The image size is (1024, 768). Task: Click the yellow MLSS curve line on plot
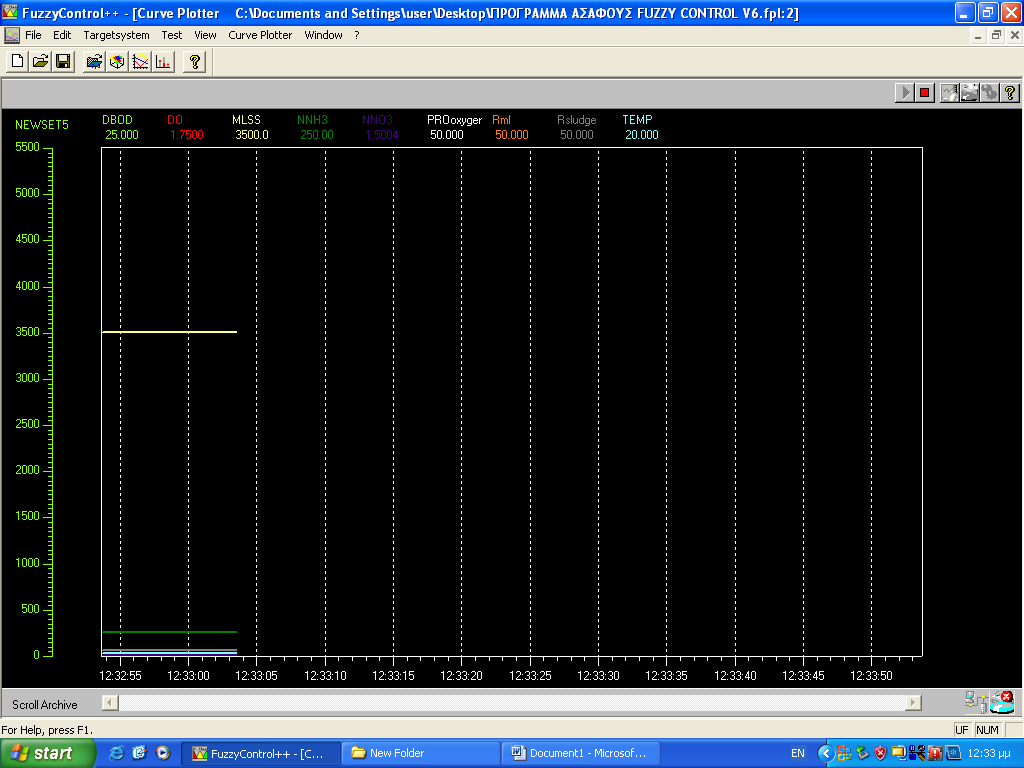pyautogui.click(x=169, y=332)
